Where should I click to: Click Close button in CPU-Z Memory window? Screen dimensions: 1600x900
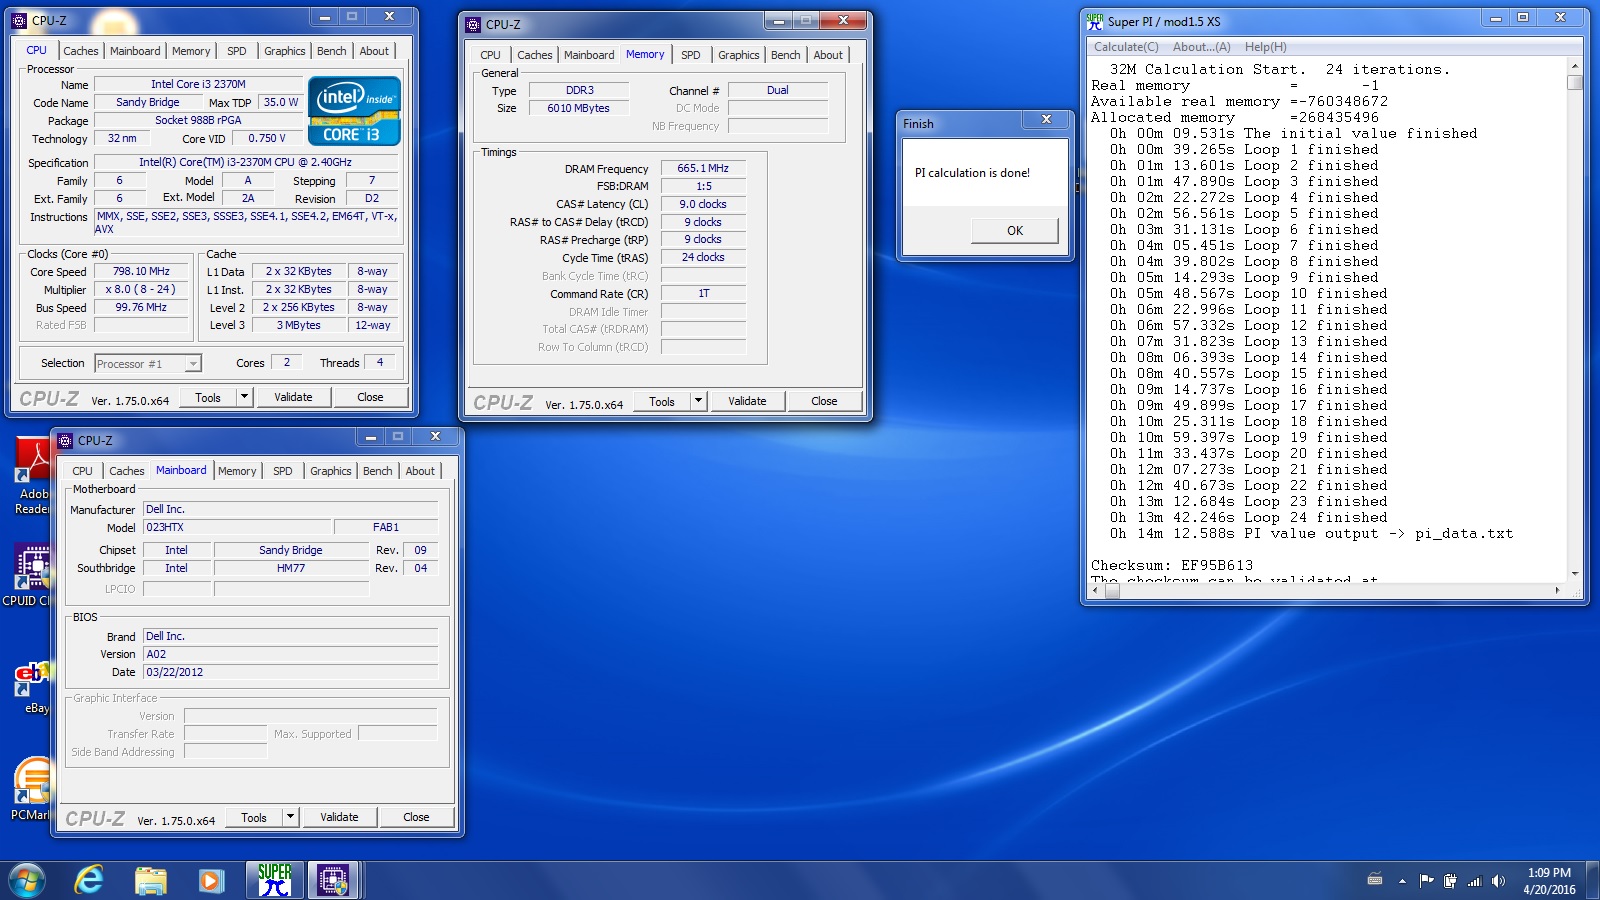[824, 401]
